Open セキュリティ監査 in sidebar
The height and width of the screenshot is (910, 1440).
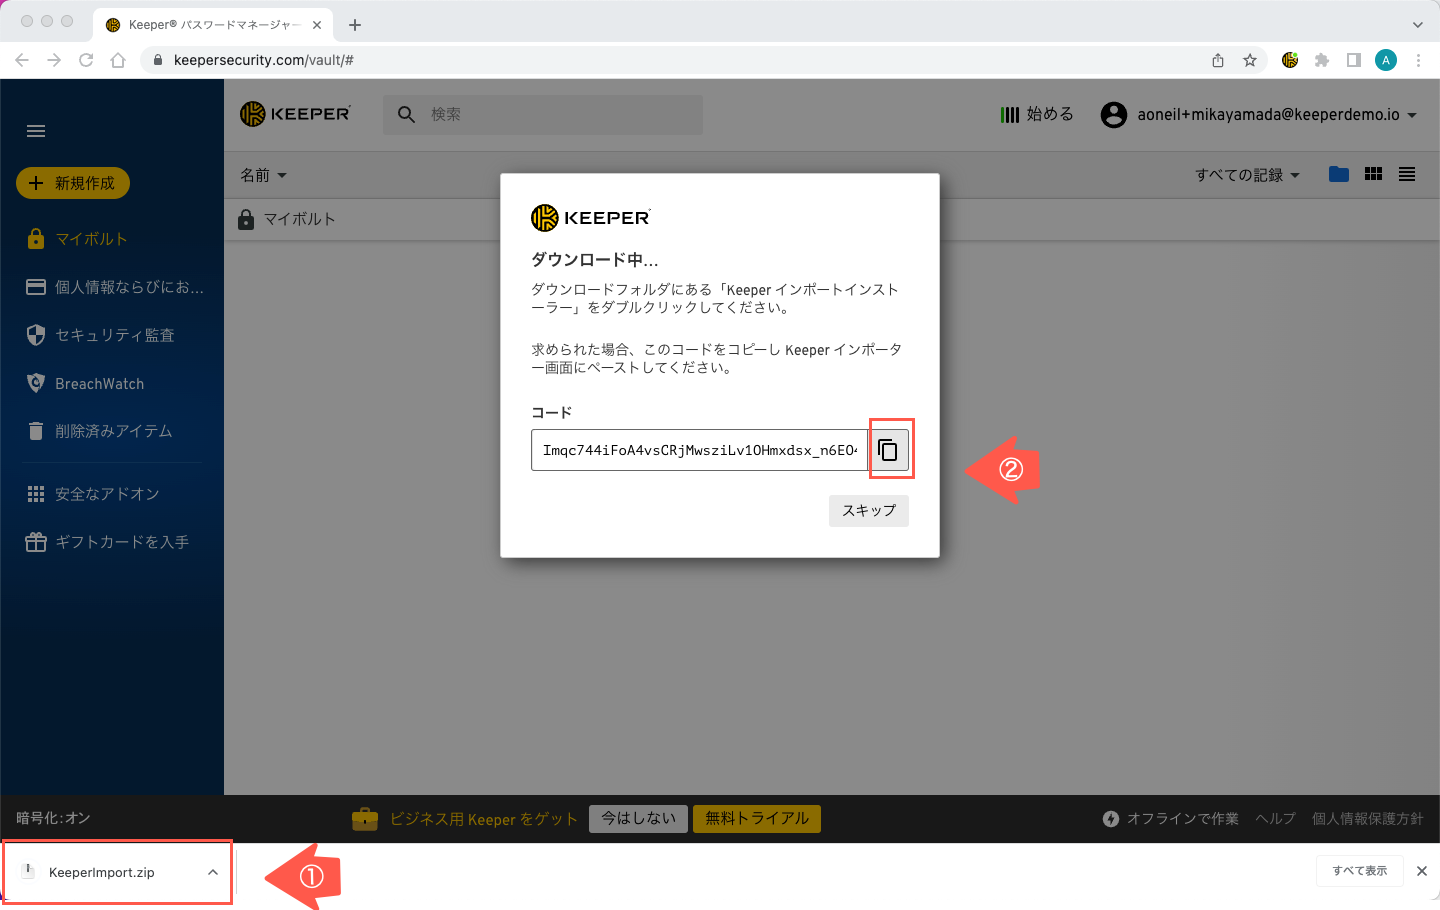[x=114, y=335]
